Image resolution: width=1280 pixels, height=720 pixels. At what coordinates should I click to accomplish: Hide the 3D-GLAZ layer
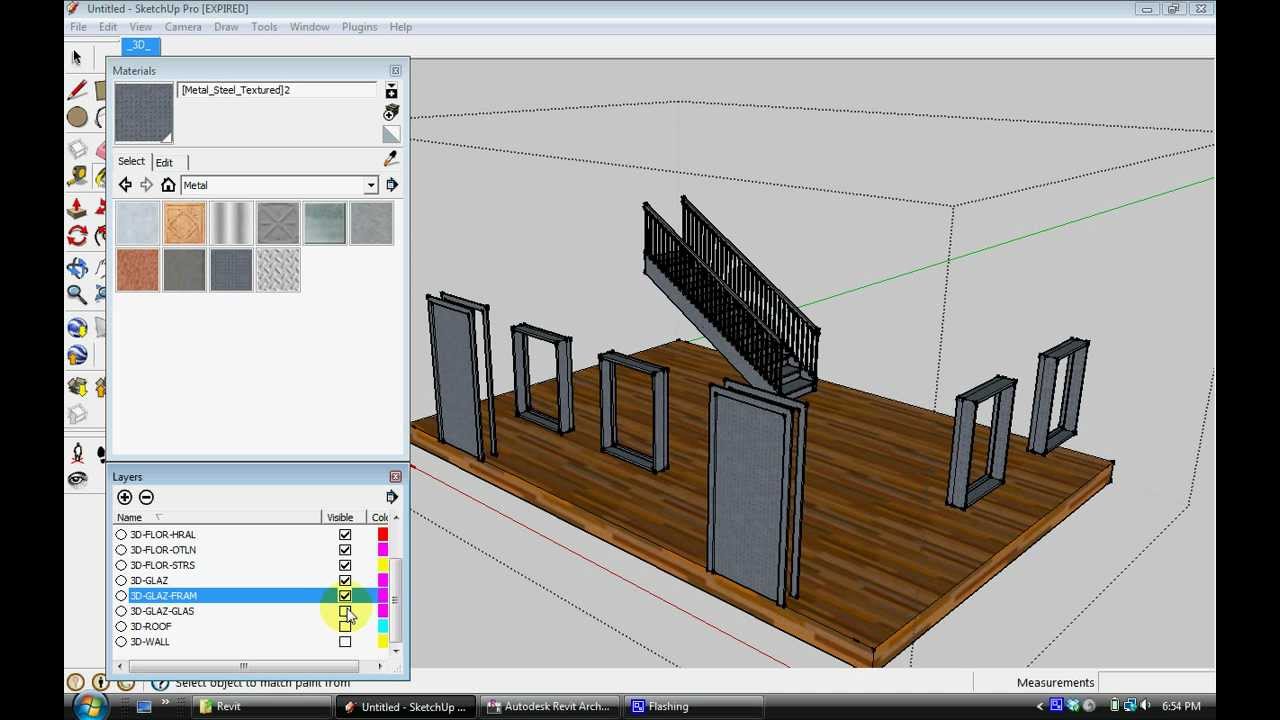point(345,580)
